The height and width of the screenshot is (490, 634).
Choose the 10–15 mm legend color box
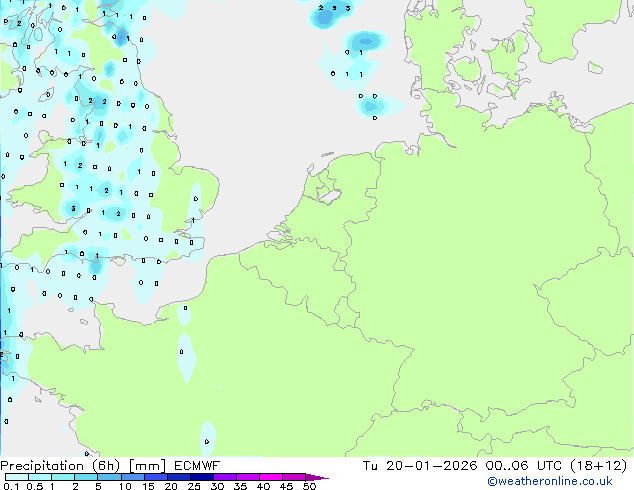point(133,477)
